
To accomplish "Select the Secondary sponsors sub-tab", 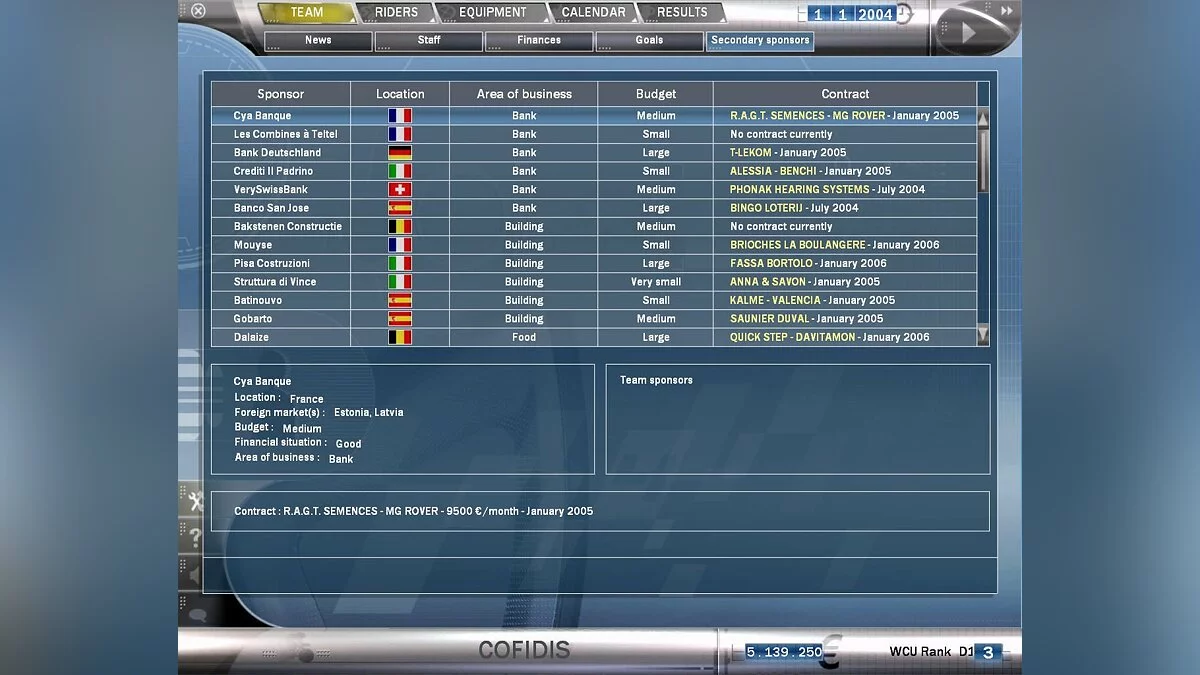I will (760, 41).
